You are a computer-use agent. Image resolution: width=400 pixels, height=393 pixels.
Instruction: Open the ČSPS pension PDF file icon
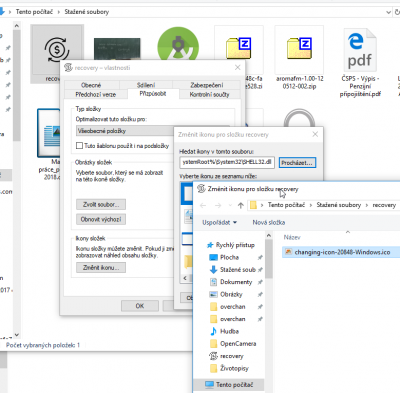pos(360,50)
